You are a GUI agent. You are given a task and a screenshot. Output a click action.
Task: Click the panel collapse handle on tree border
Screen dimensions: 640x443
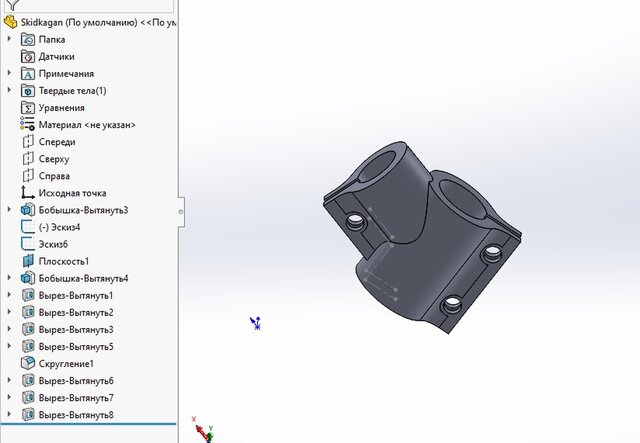[181, 211]
